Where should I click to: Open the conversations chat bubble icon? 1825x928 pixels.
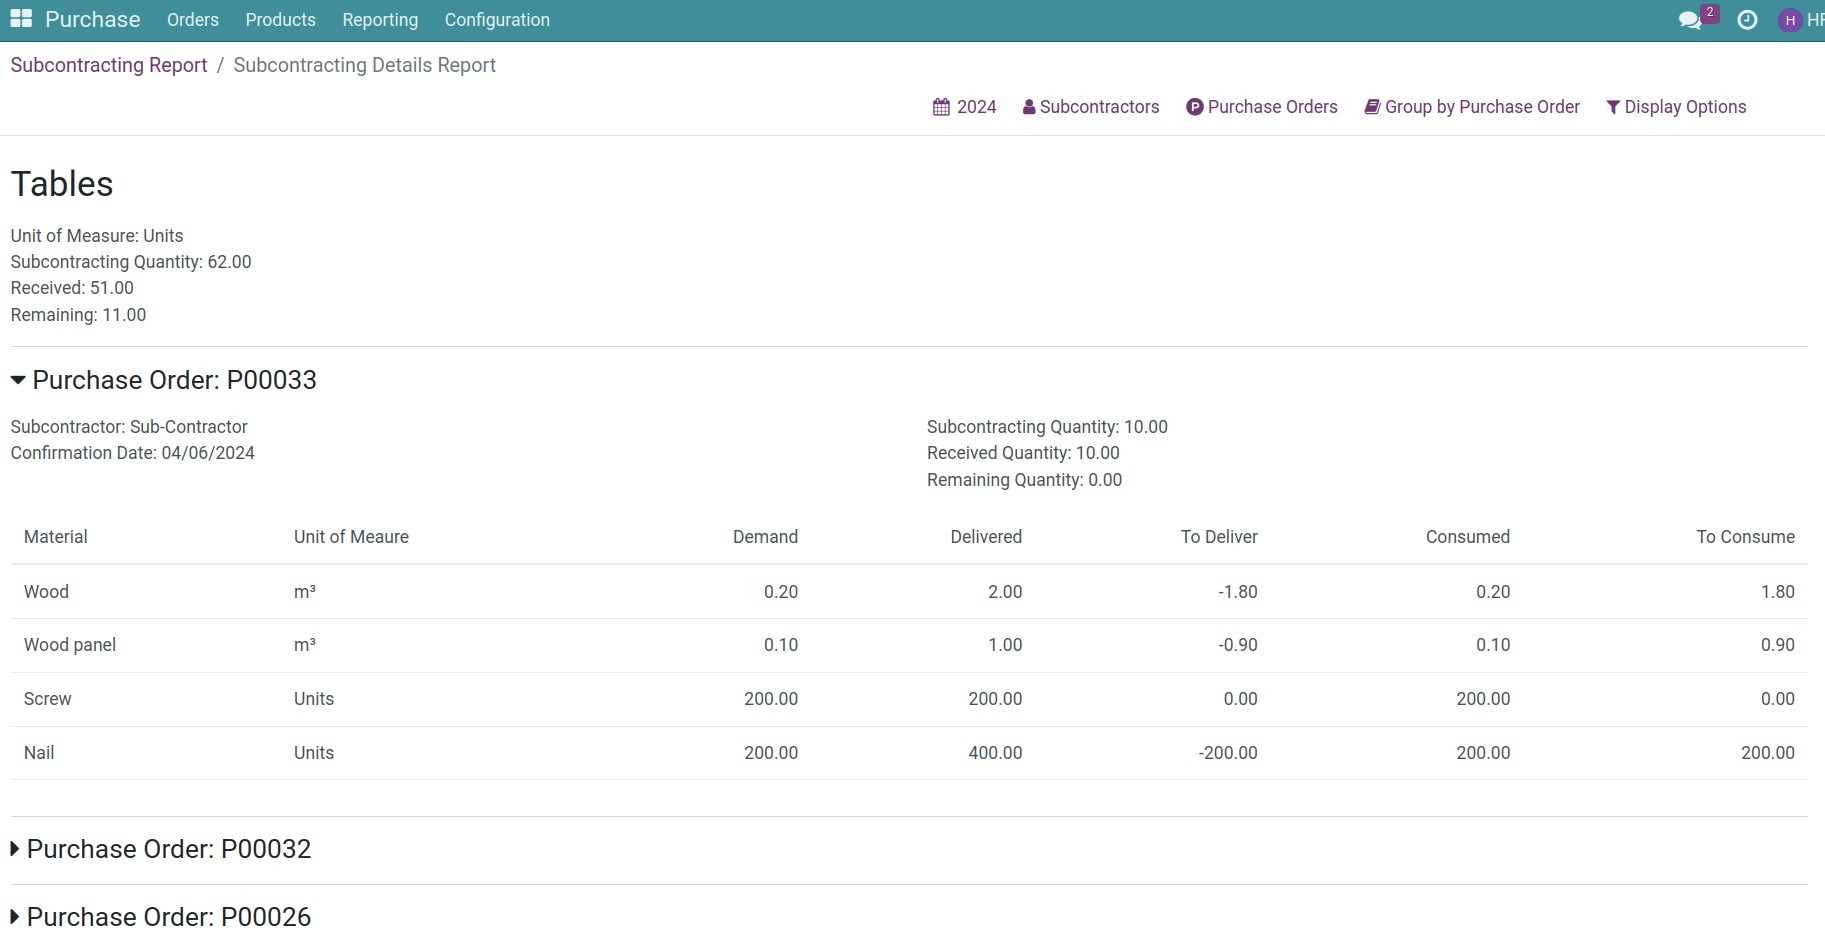[1689, 20]
